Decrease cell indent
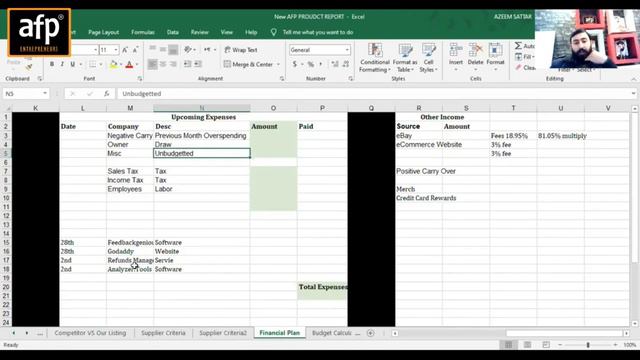Viewport: 640px width, 360px height. (x=188, y=64)
